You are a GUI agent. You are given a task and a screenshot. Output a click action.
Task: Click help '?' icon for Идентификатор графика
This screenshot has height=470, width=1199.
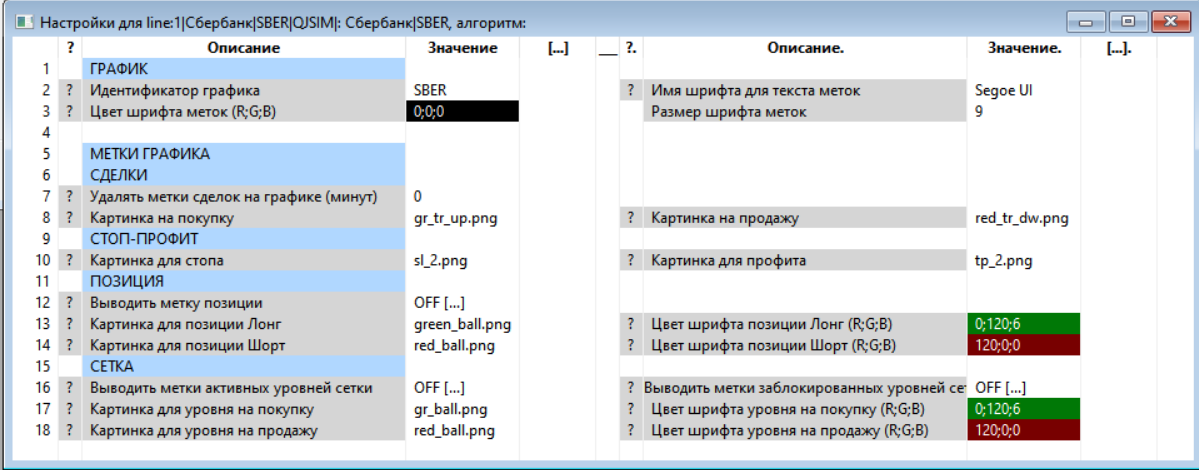click(x=70, y=90)
